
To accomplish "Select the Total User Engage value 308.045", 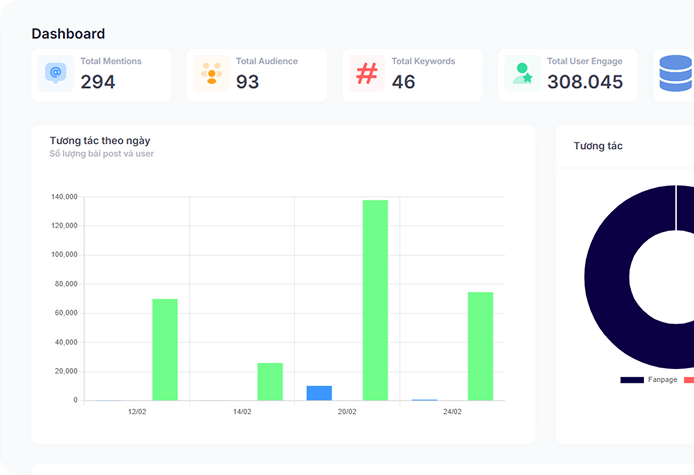I will 585,82.
